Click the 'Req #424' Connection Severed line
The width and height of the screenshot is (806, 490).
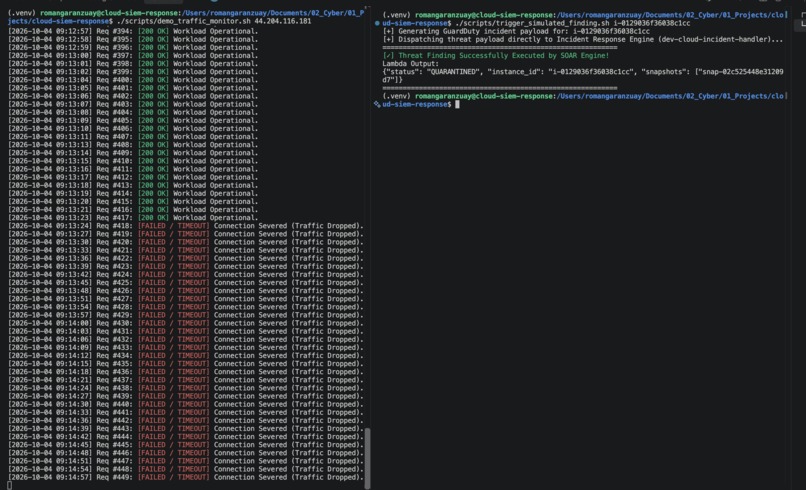(186, 275)
